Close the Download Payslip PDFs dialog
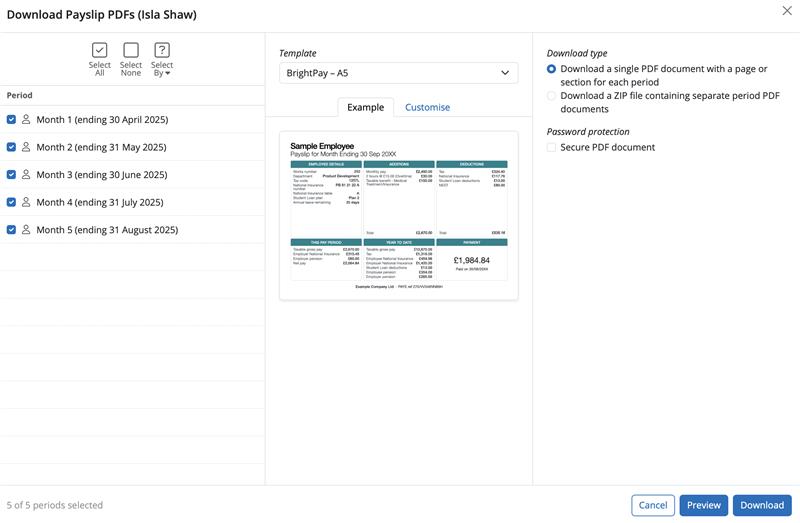 point(786,11)
